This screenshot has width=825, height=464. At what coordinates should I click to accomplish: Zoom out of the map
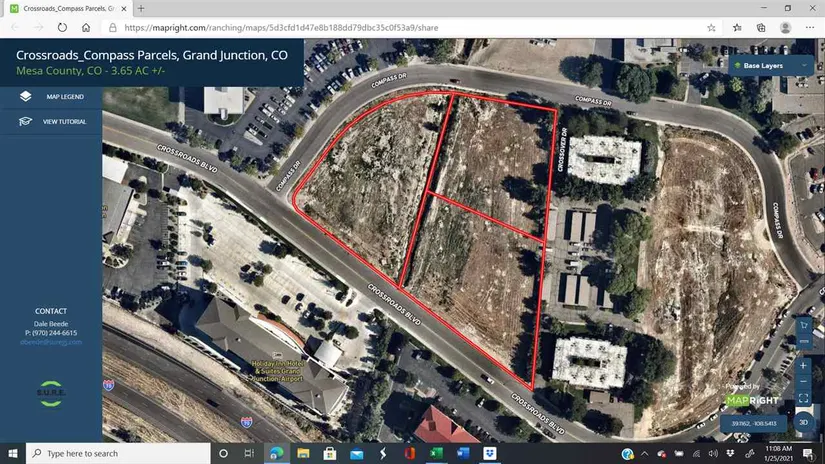[x=803, y=381]
